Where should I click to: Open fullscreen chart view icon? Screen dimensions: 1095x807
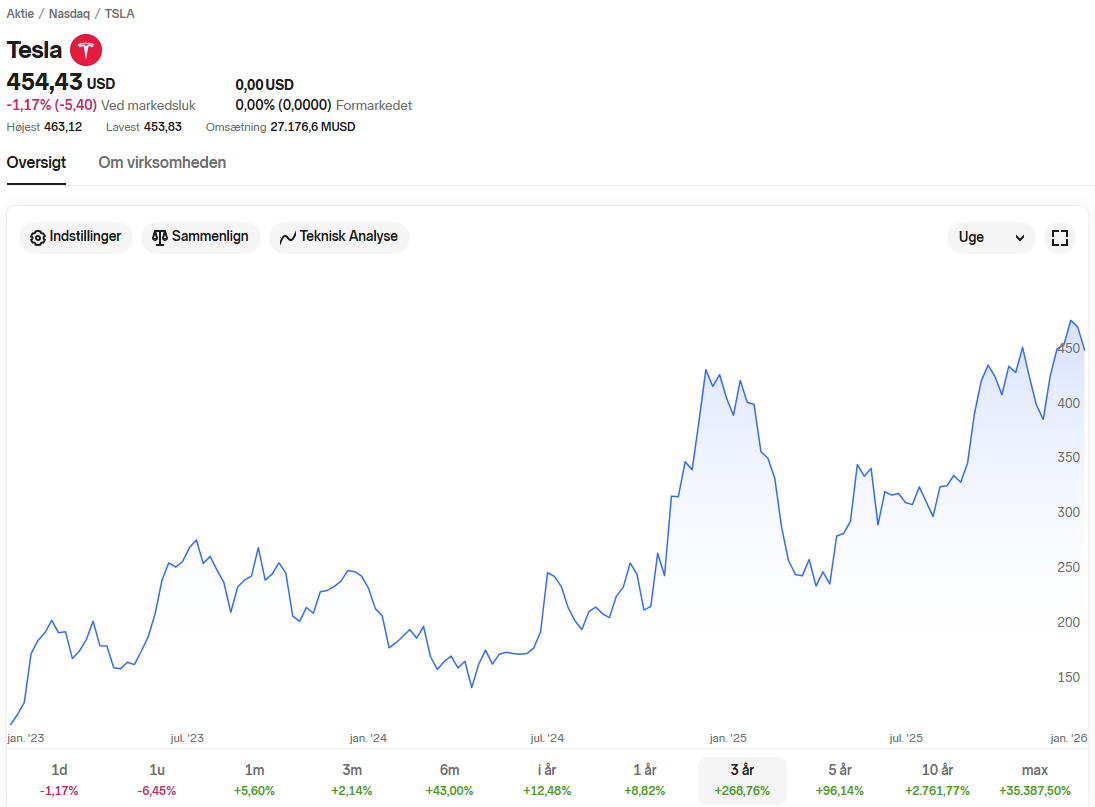(1059, 238)
